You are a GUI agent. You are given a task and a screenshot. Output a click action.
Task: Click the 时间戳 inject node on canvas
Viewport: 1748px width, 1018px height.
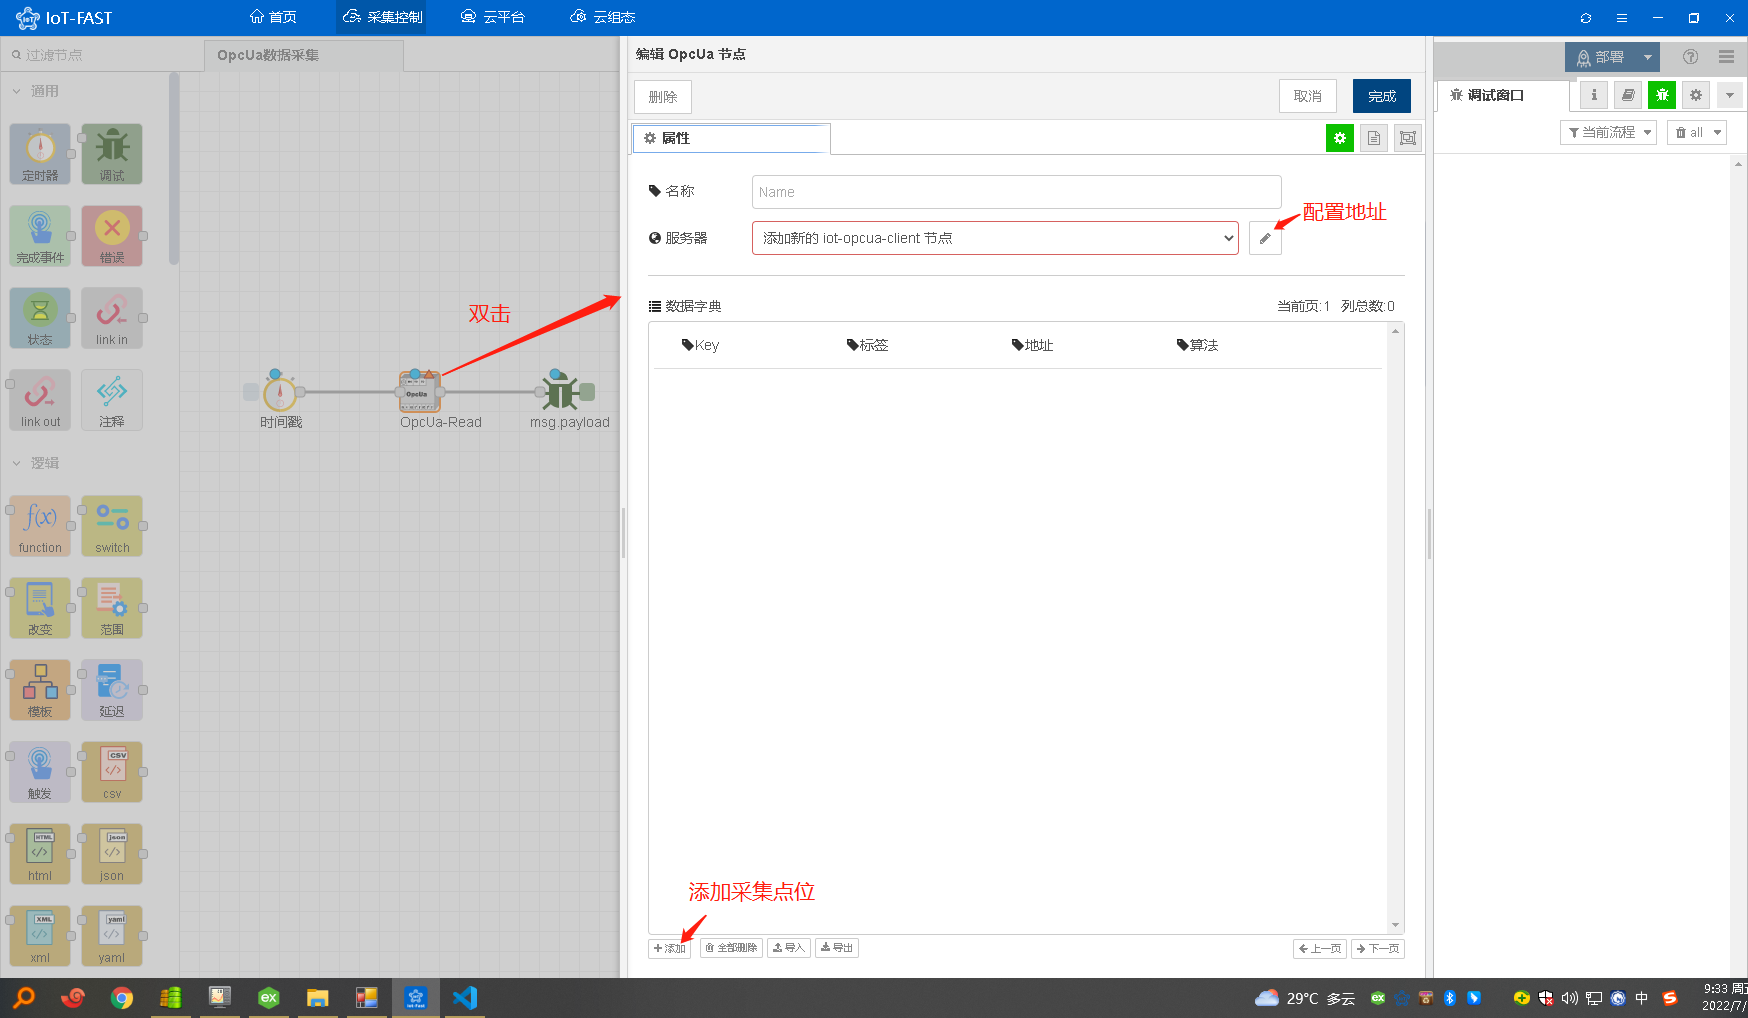[x=280, y=392]
